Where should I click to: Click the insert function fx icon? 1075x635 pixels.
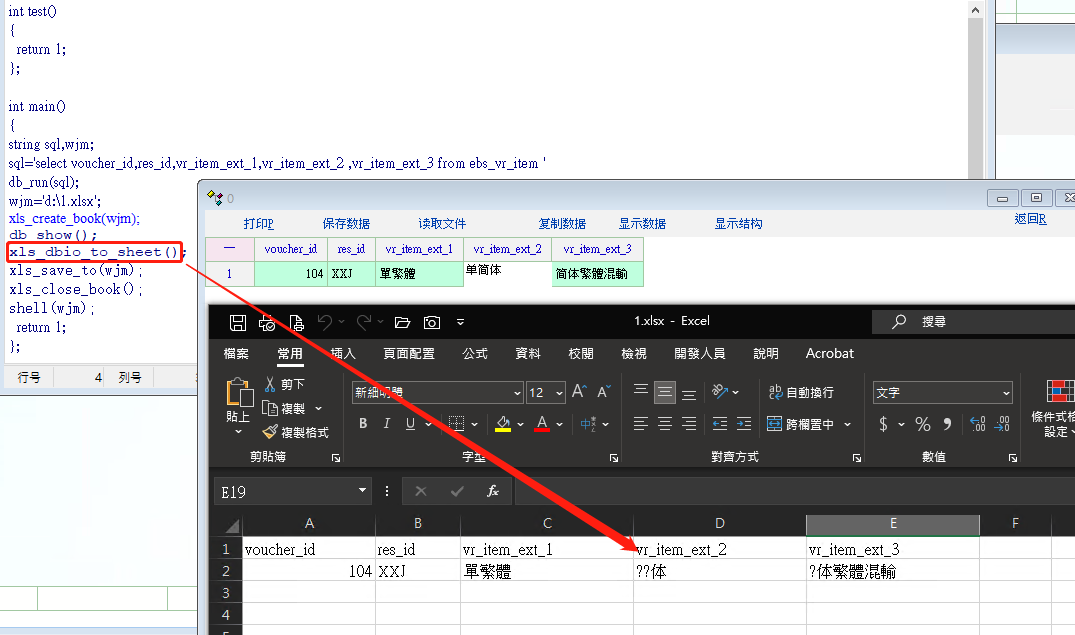coord(492,491)
